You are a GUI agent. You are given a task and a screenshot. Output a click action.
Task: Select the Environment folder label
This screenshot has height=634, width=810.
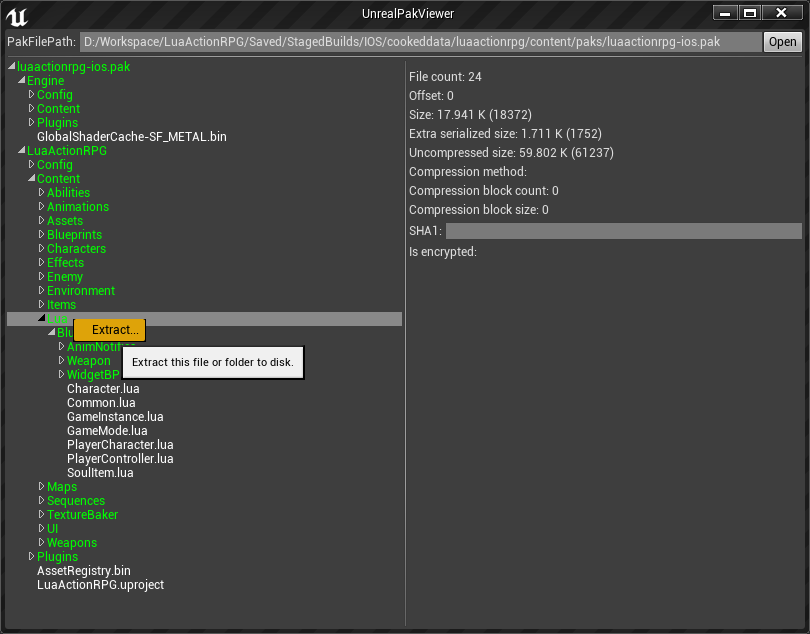point(81,290)
